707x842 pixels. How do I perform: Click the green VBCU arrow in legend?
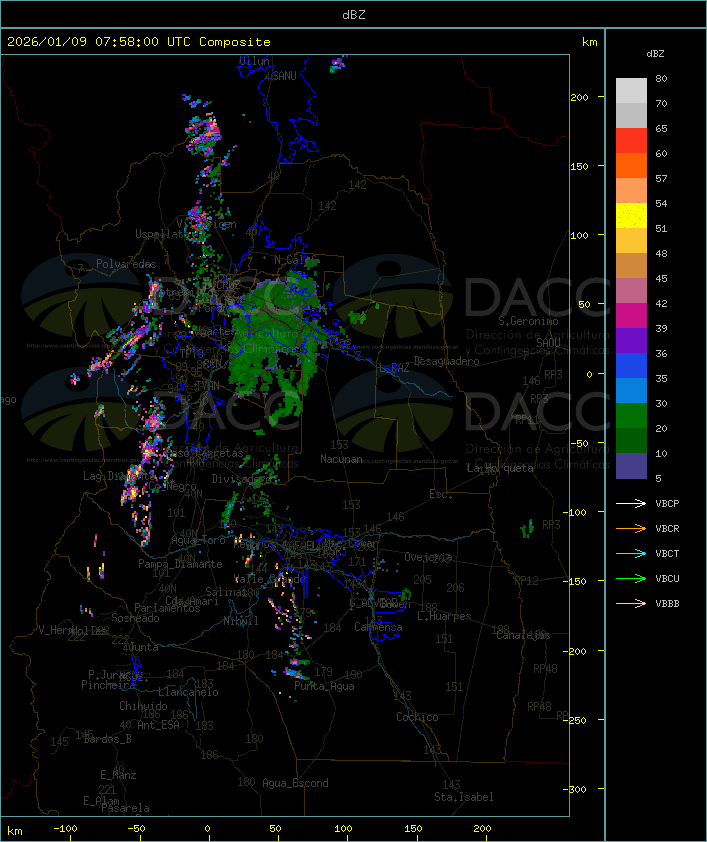(631, 578)
